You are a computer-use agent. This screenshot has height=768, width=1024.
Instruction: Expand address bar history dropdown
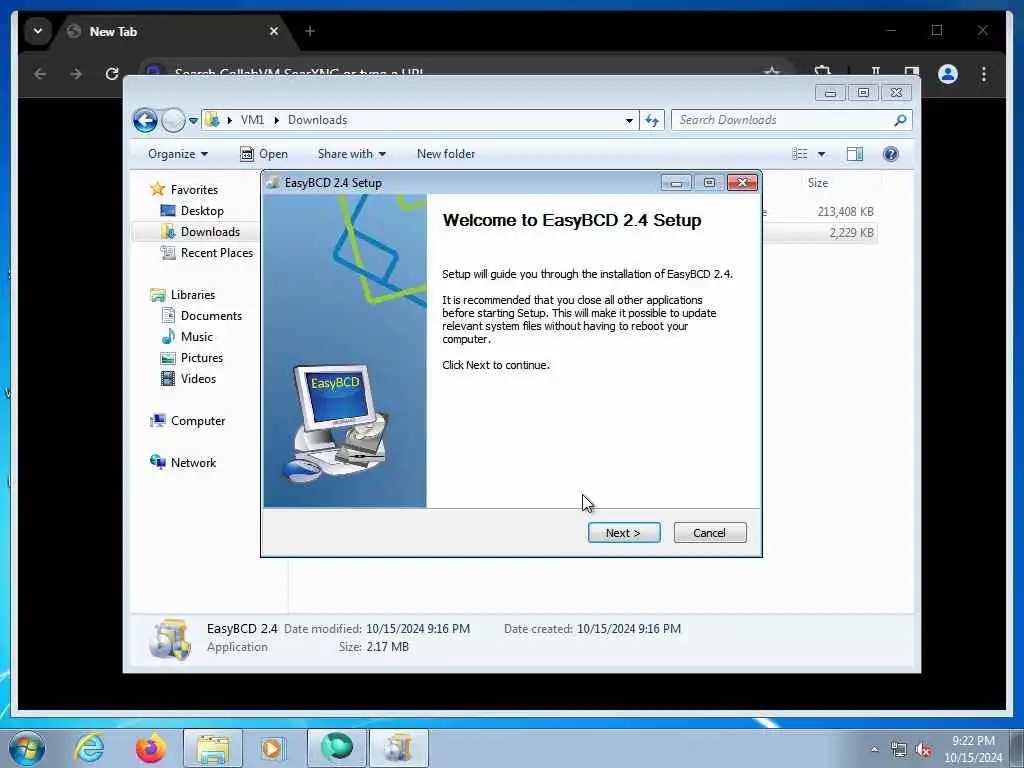click(x=629, y=120)
